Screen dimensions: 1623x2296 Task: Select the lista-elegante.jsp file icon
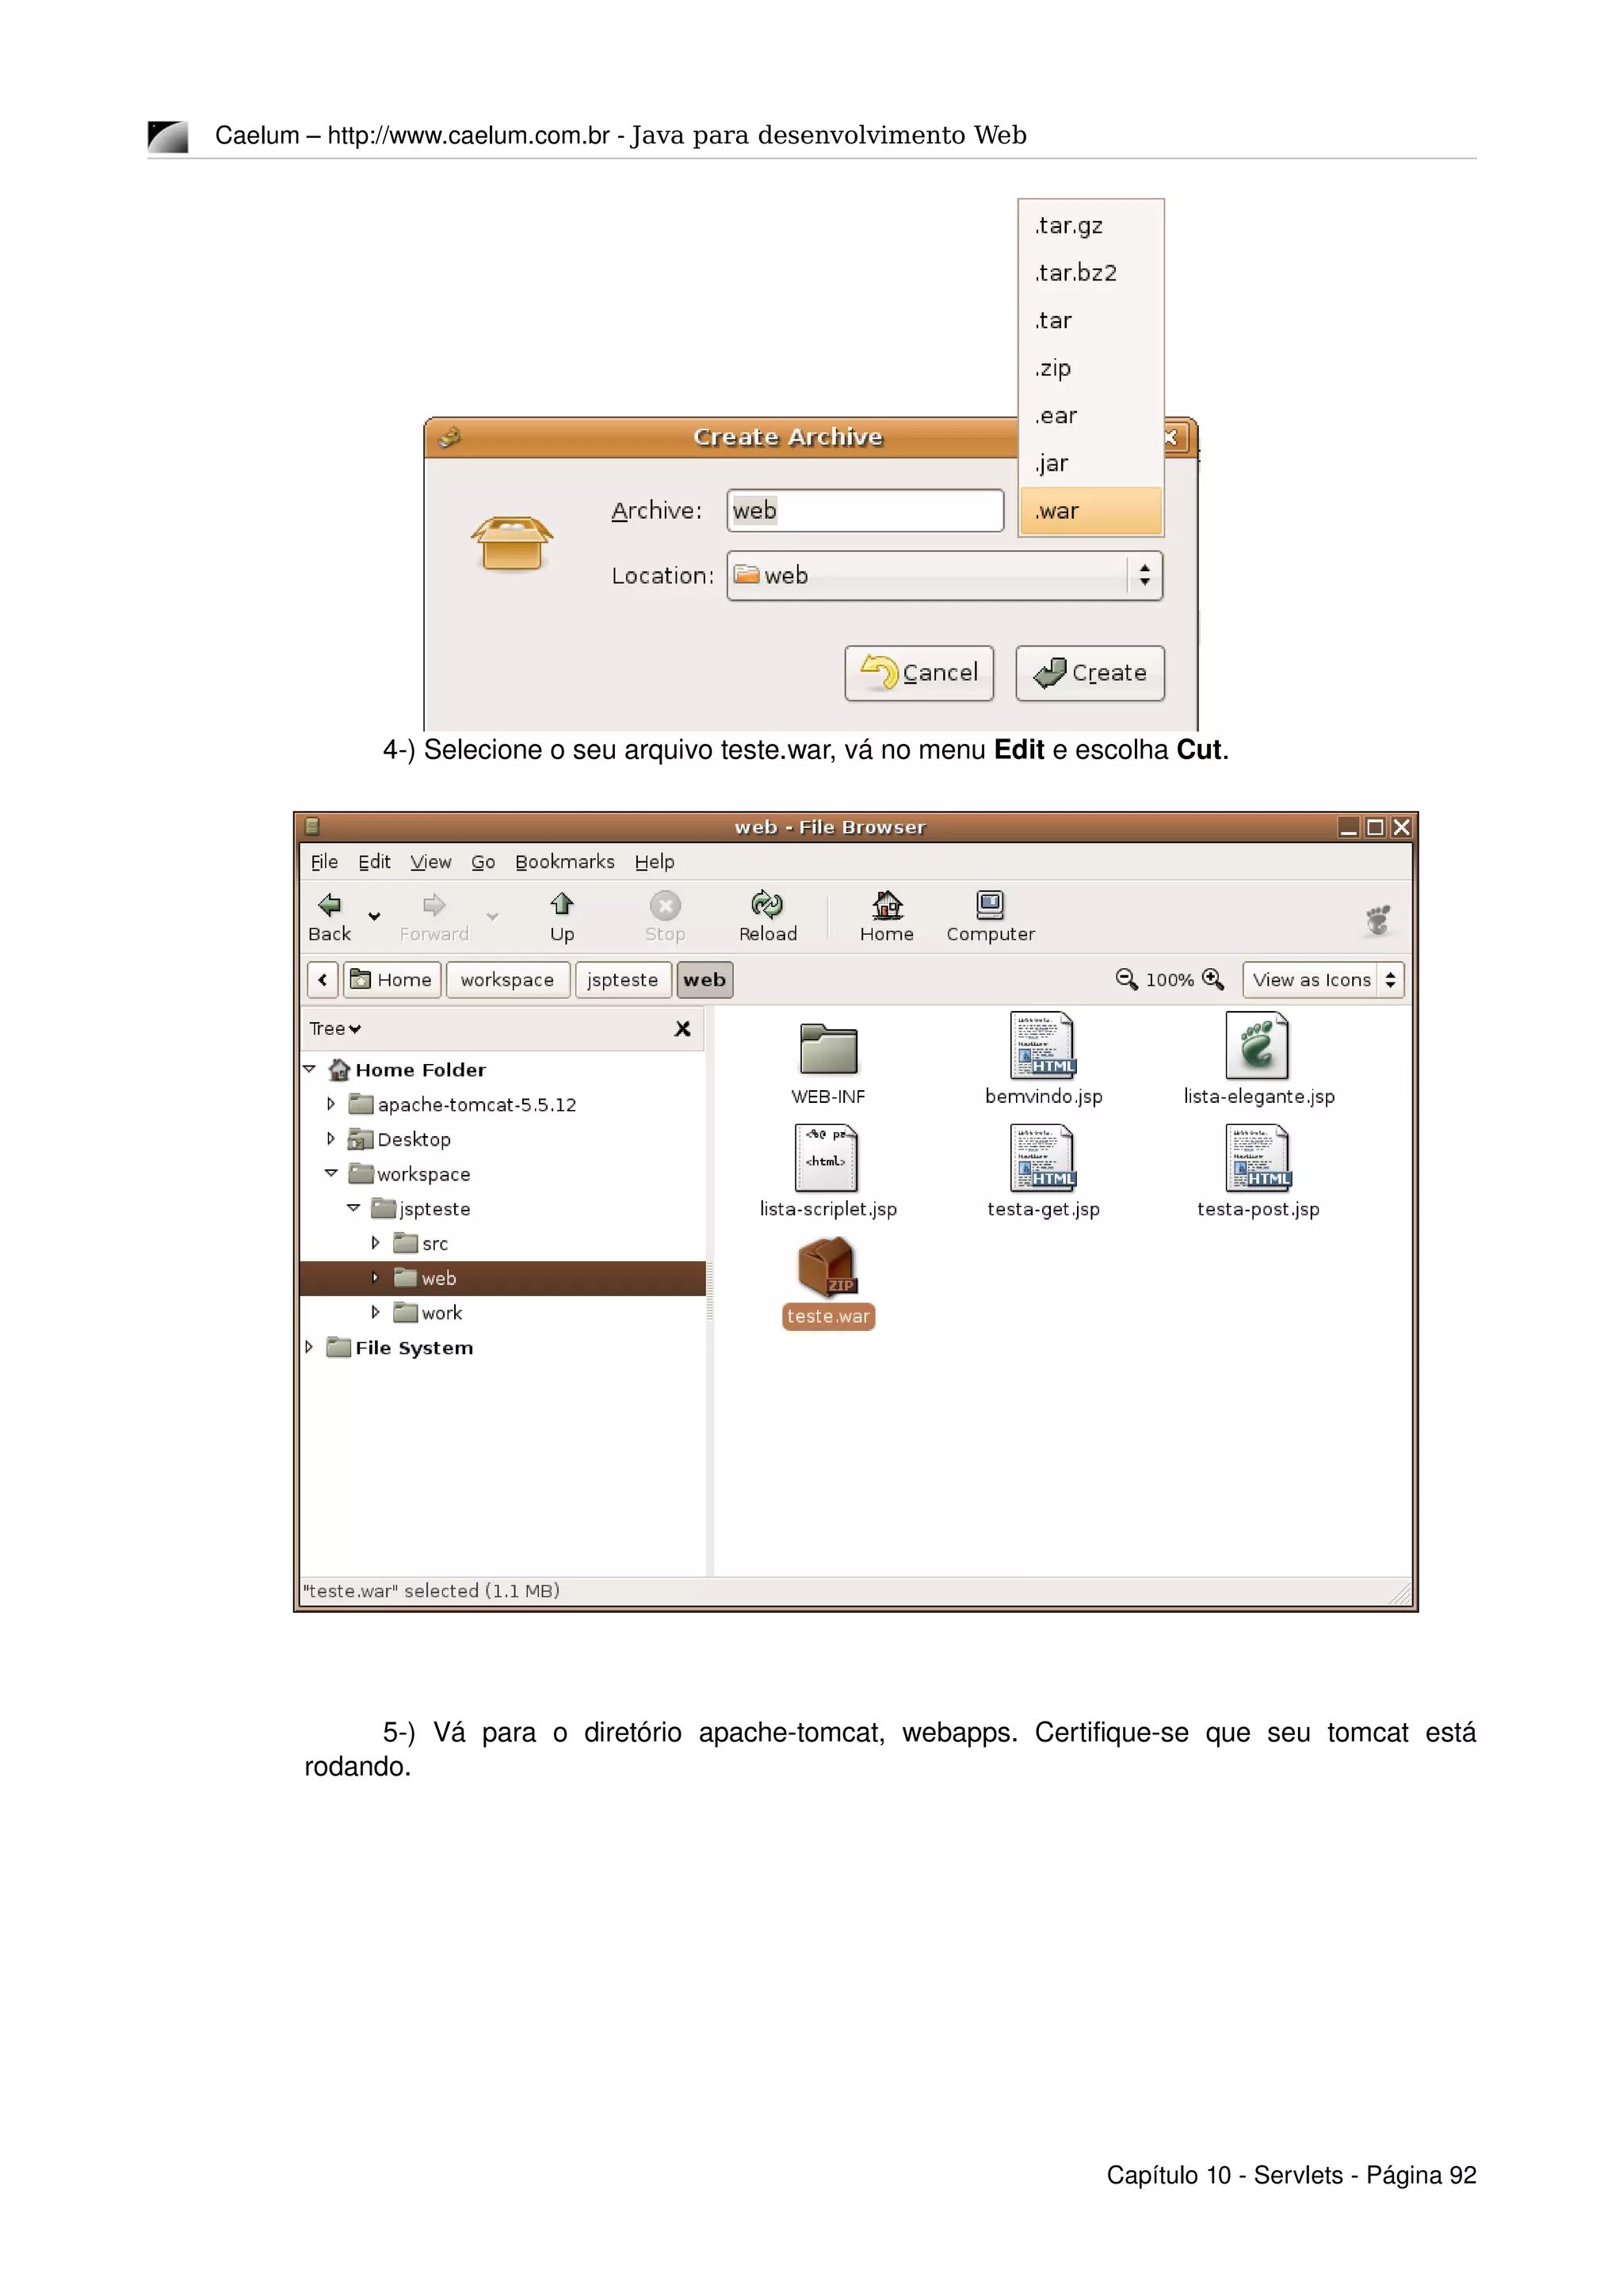[1257, 1046]
